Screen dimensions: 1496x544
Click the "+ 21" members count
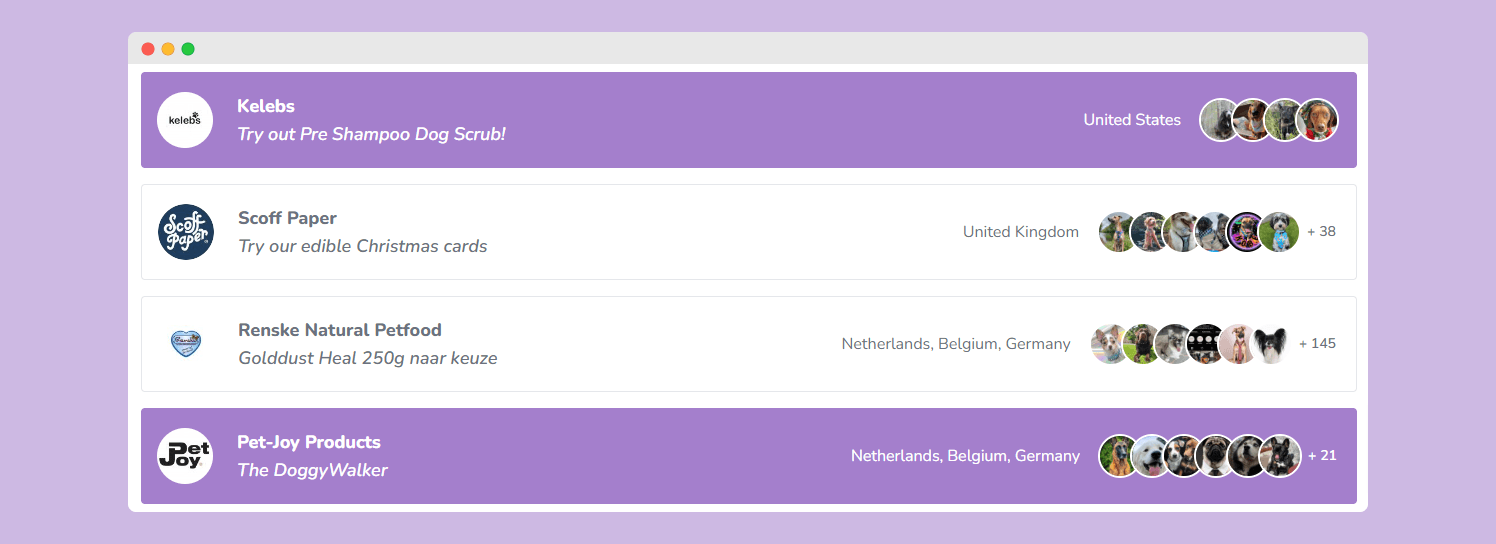click(1322, 456)
